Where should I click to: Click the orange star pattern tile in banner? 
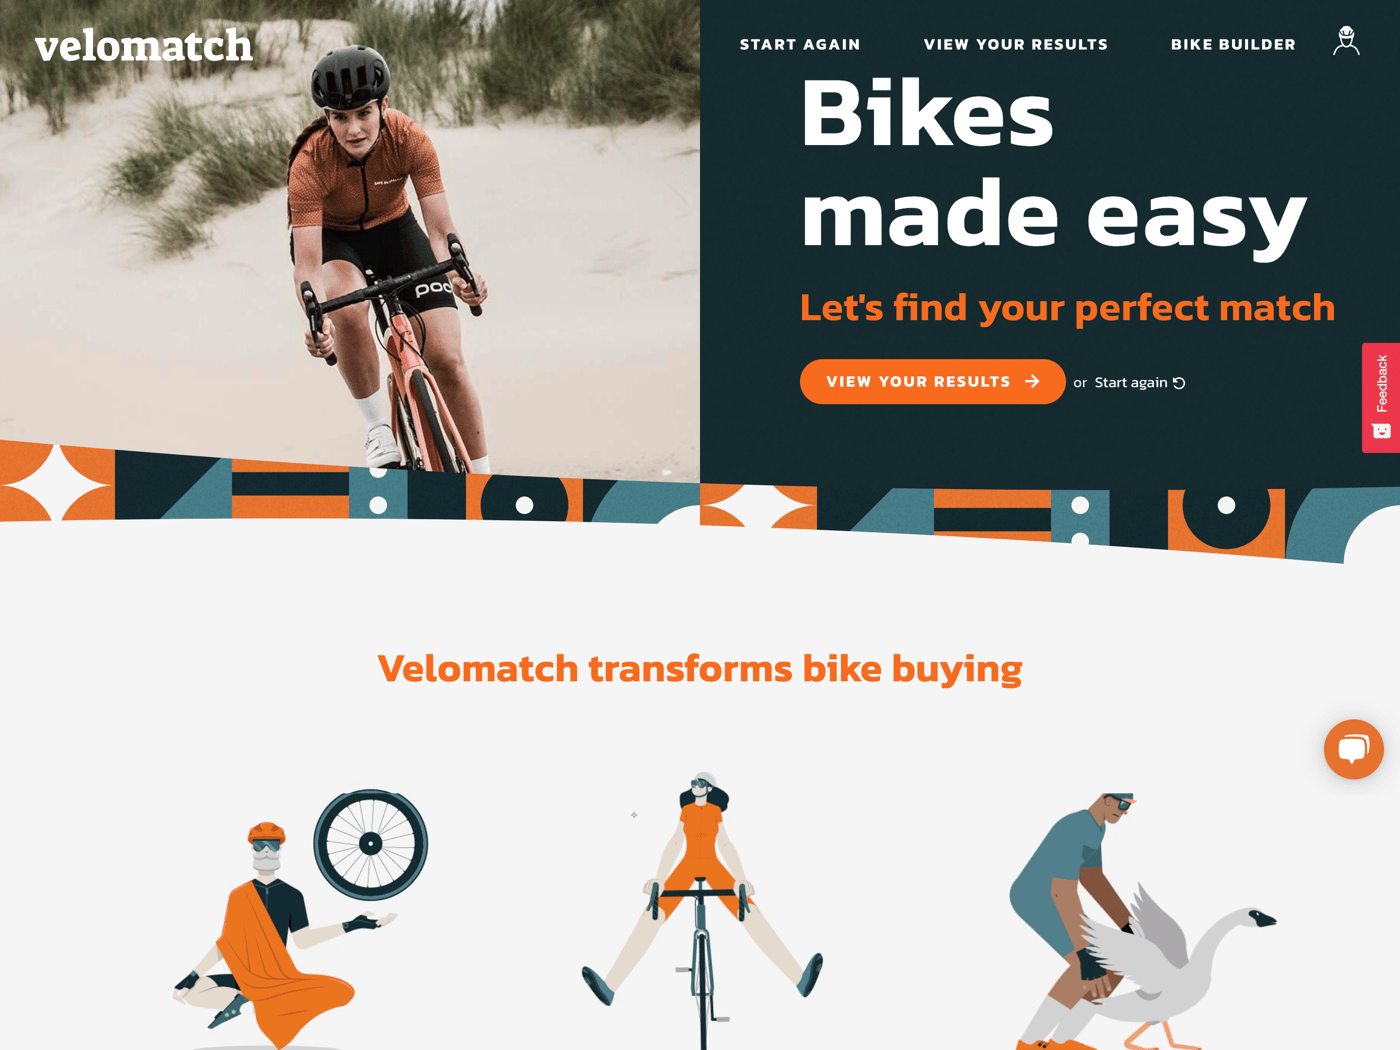(57, 482)
